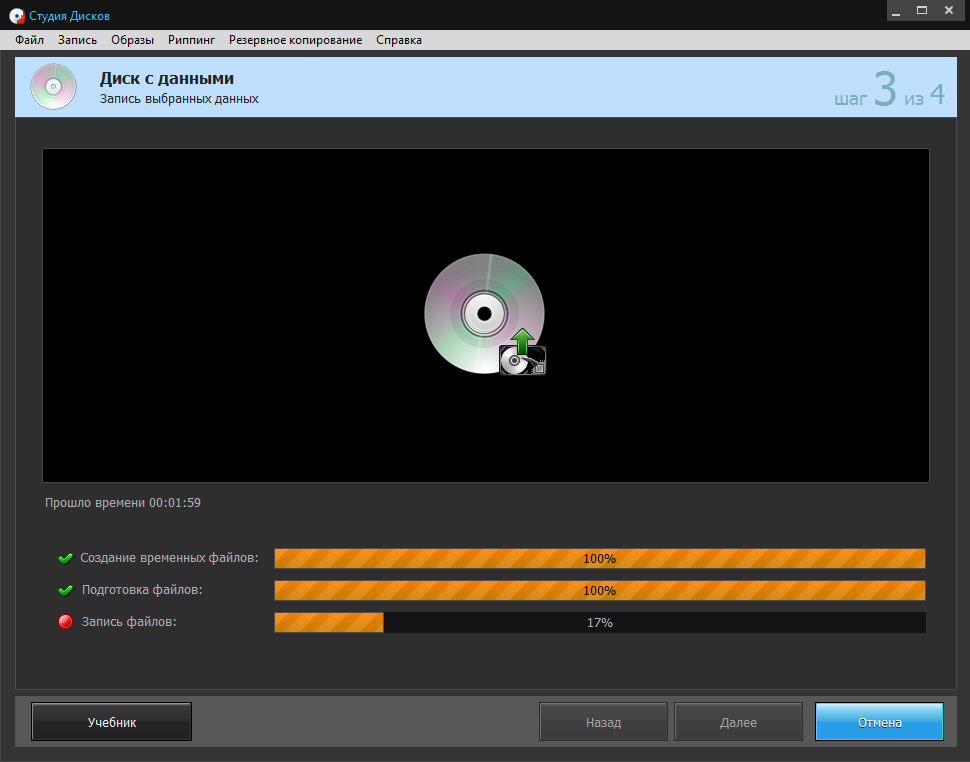Viewport: 970px width, 762px height.
Task: Click the Студия Дисков app icon in title bar
Action: 17,16
